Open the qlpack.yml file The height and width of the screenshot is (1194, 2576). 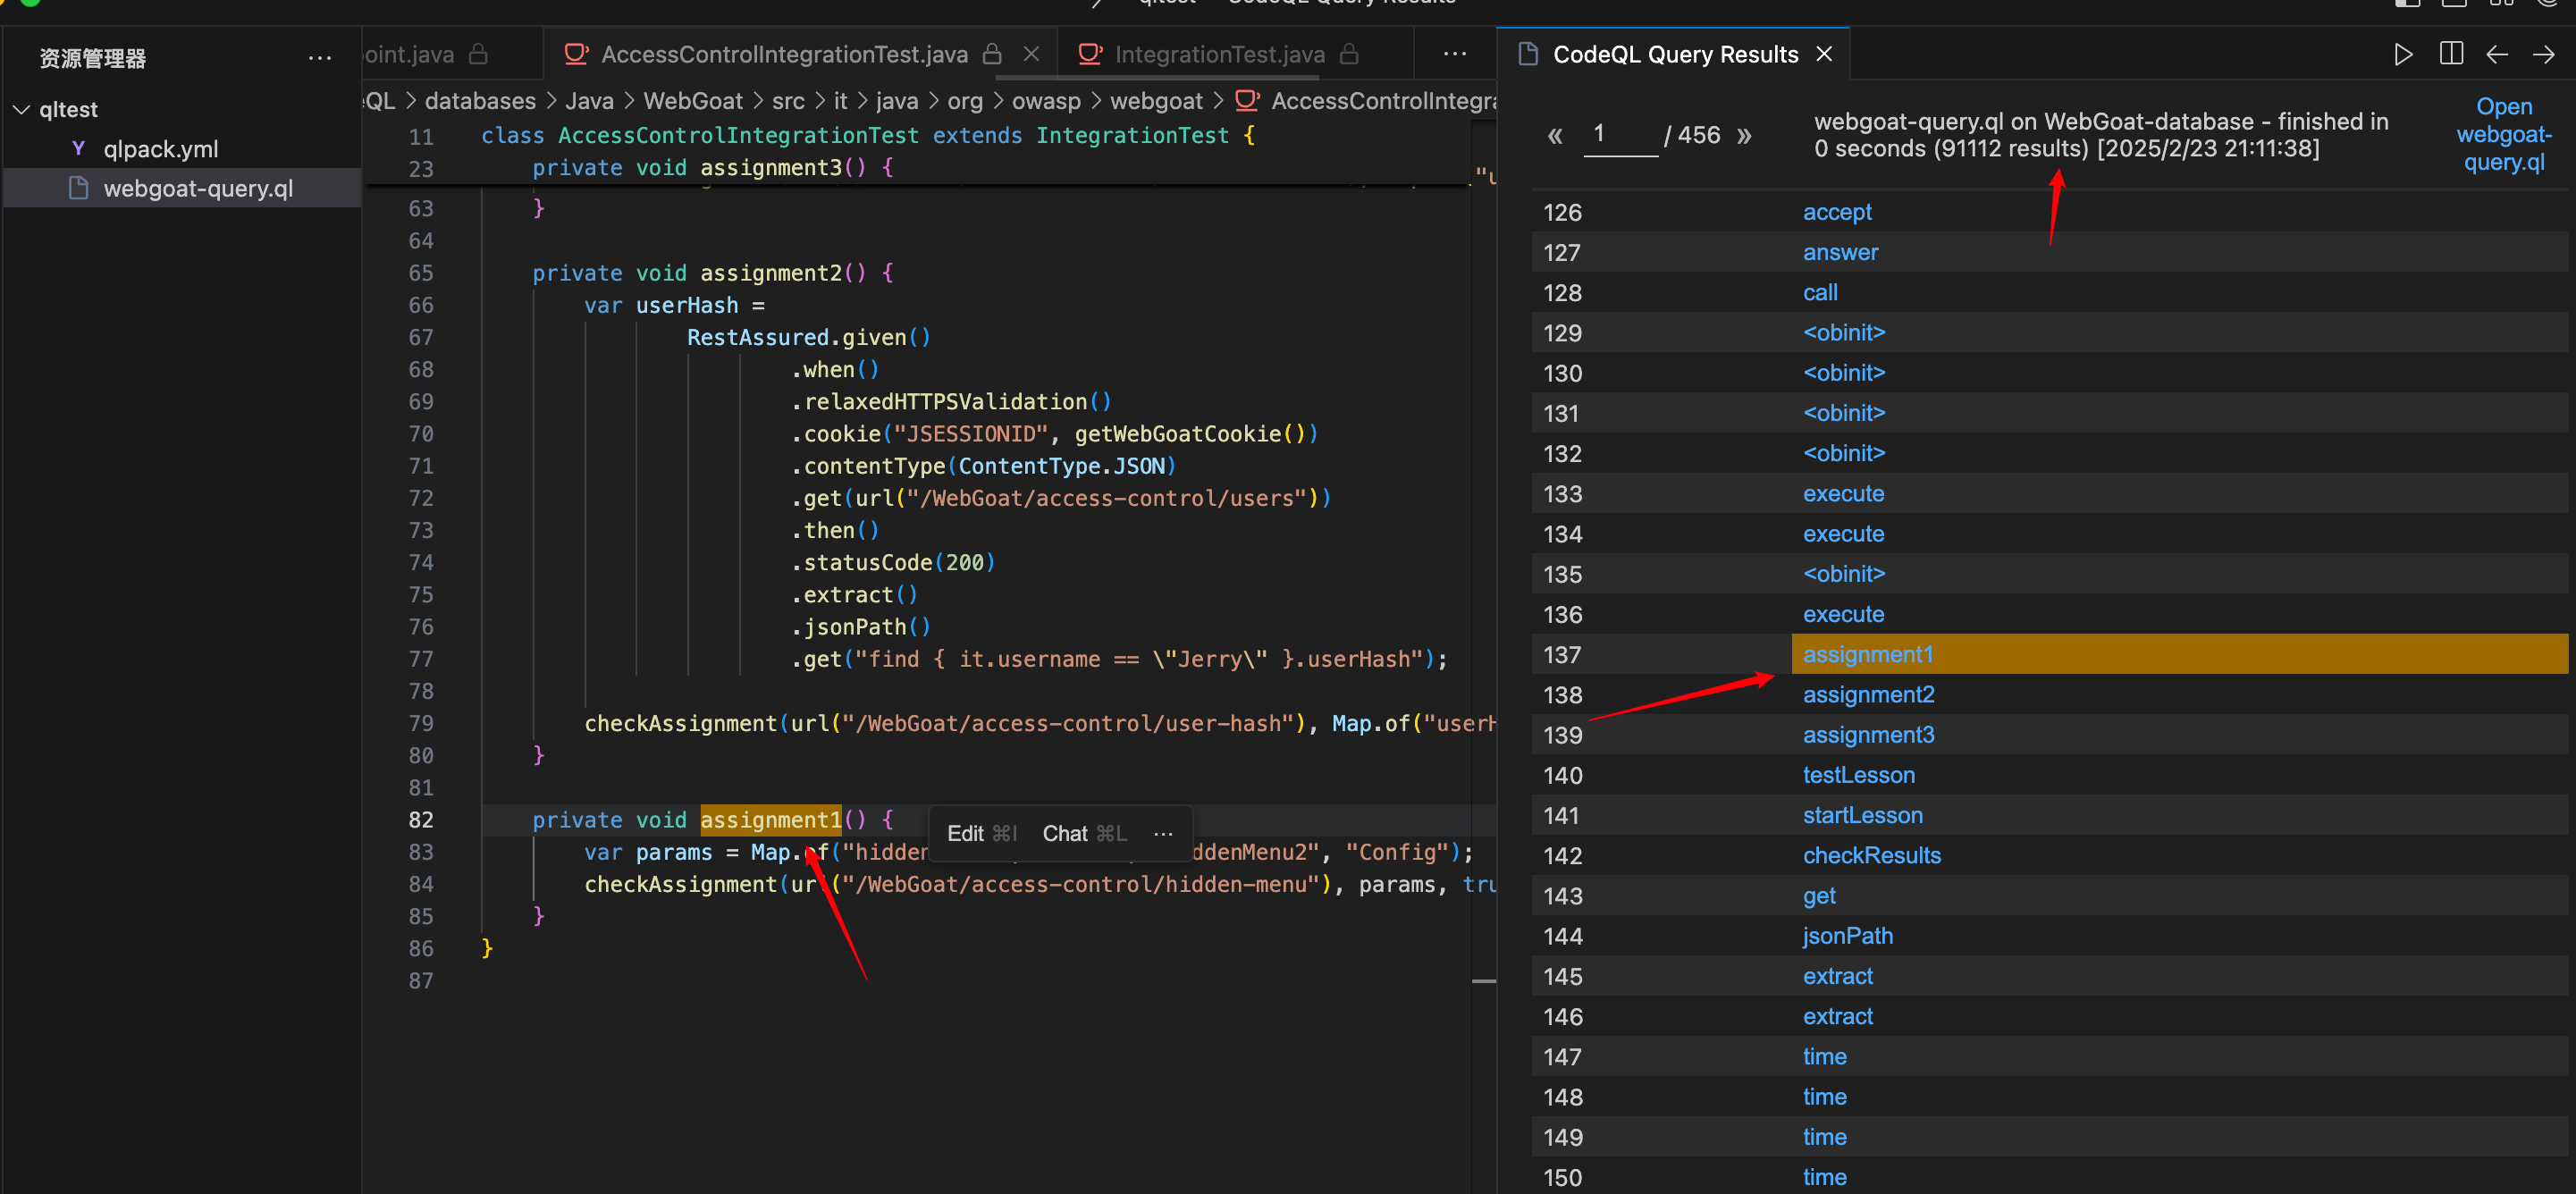[160, 149]
